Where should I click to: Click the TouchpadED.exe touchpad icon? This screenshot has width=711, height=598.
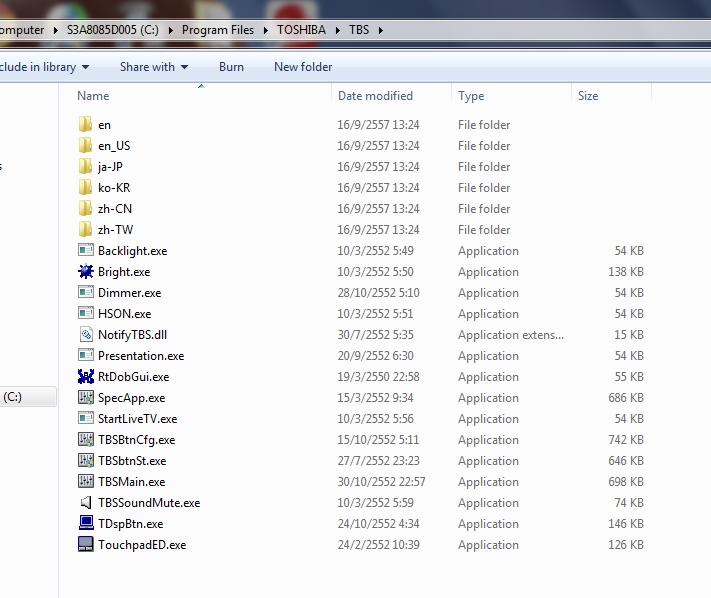click(x=86, y=544)
